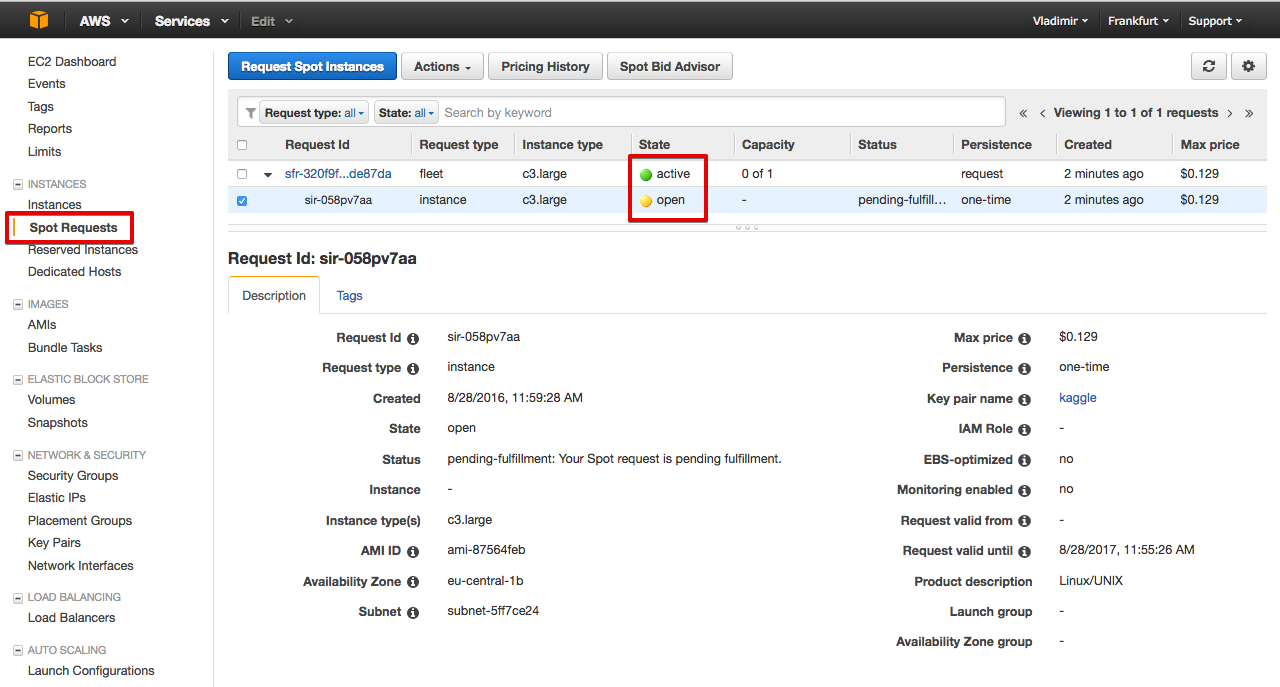Viewport: 1280px width, 687px height.
Task: Collapse the sfr-320f9f fleet row
Action: point(268,175)
